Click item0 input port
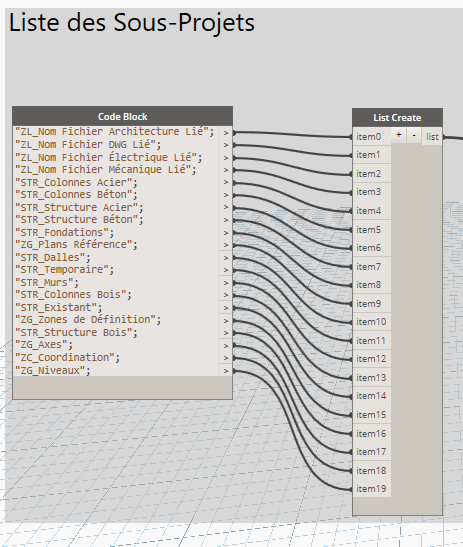Image resolution: width=463 pixels, height=547 pixels. tap(372, 137)
